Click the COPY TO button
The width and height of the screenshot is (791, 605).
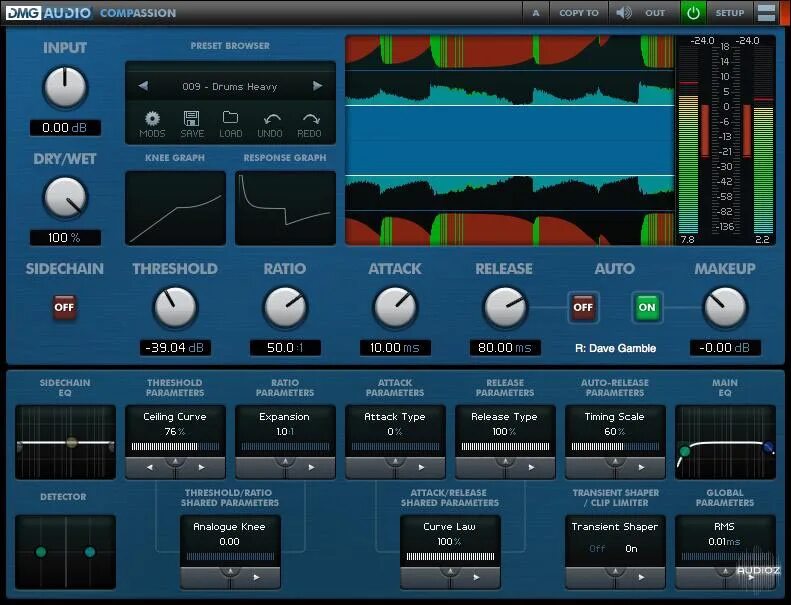[x=579, y=13]
